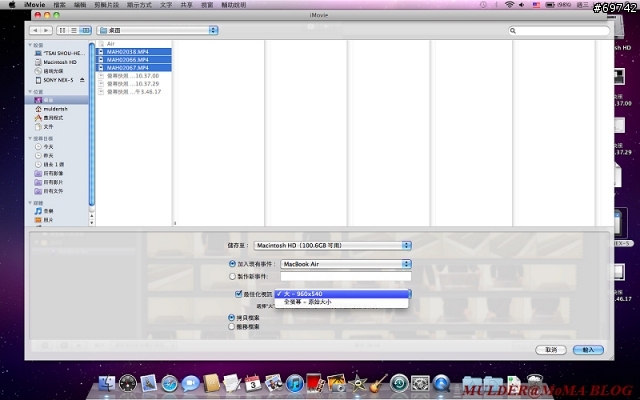Open Photo Booth from the Dock
640x400 pixels.
click(316, 384)
